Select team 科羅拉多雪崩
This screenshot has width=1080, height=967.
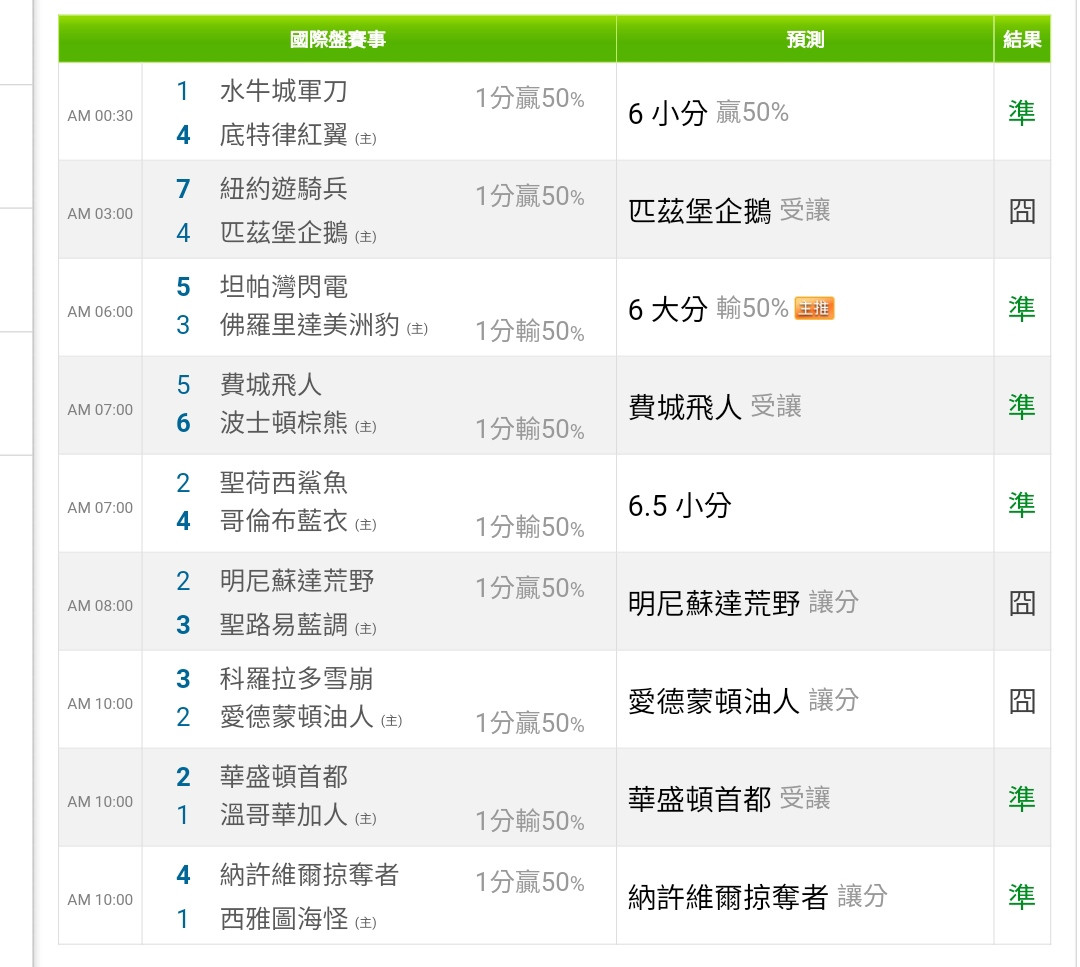297,678
